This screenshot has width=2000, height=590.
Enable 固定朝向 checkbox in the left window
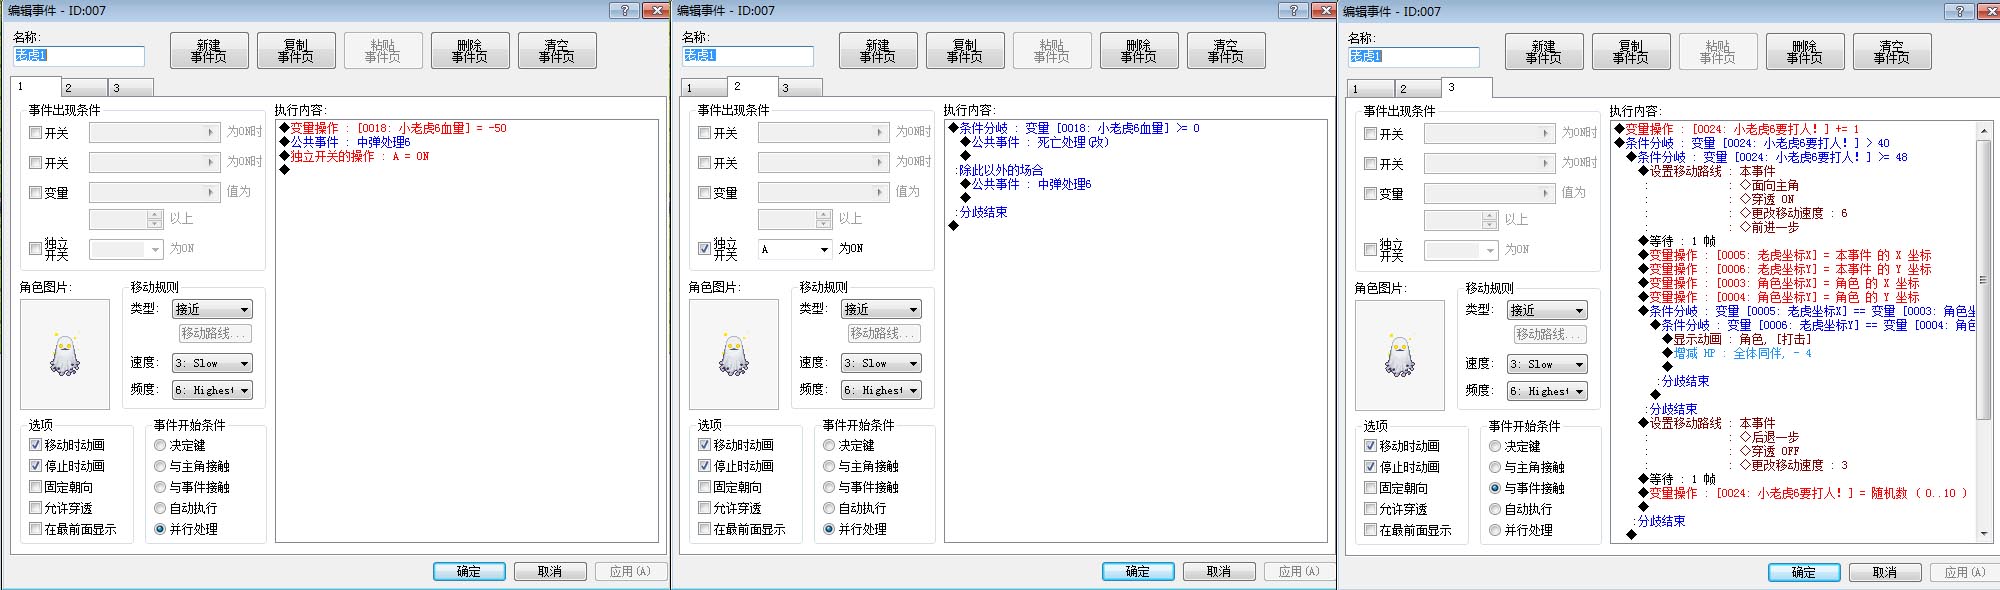36,487
